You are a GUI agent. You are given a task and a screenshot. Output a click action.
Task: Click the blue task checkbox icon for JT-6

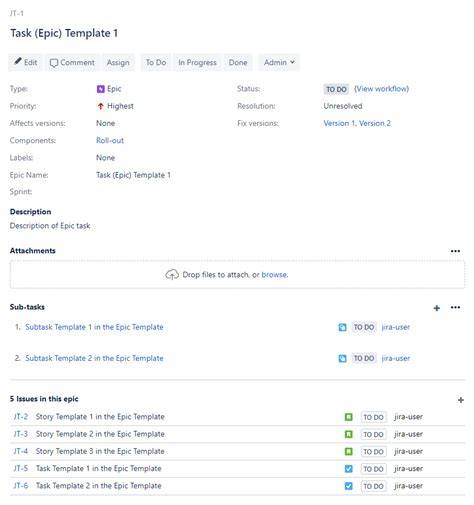348,486
